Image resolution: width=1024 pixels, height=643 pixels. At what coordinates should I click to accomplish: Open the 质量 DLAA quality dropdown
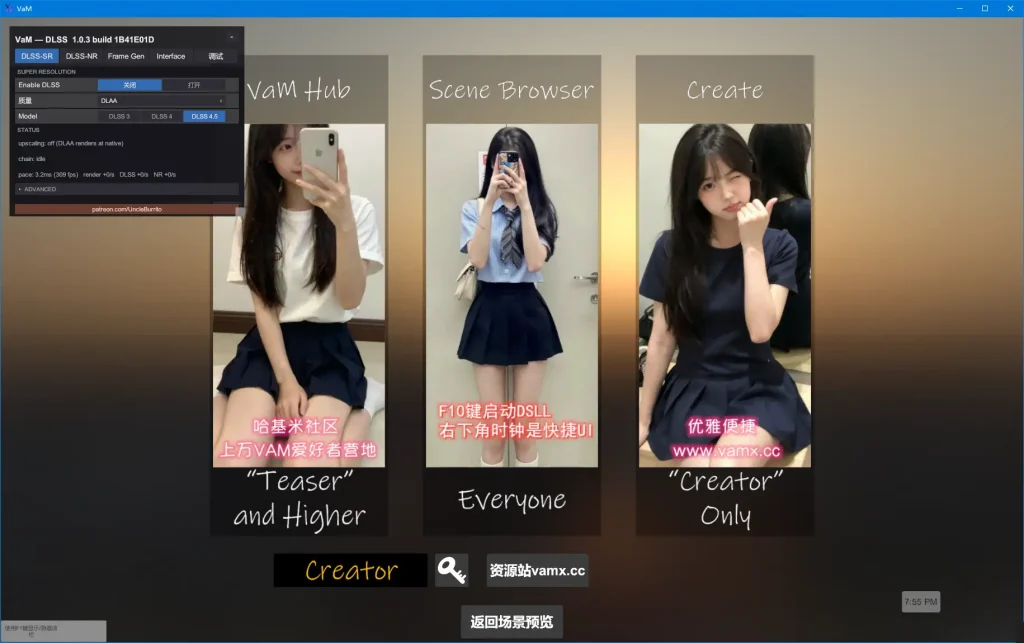161,101
